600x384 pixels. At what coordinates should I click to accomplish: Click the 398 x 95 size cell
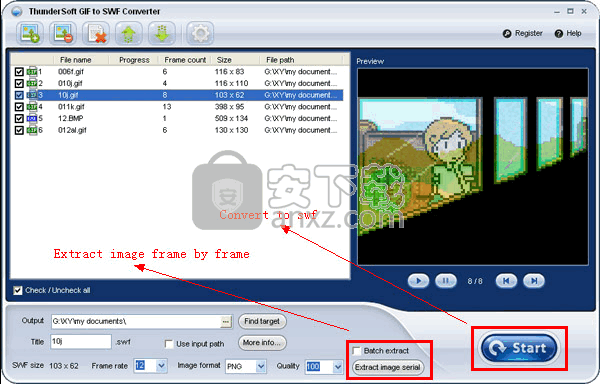tap(229, 107)
